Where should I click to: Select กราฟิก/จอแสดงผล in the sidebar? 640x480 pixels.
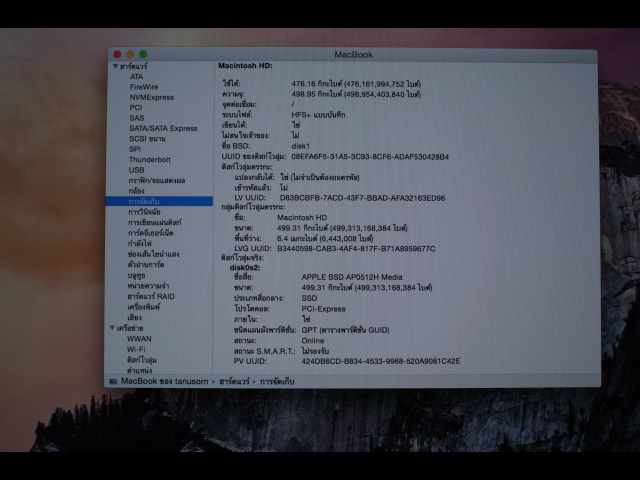pyautogui.click(x=157, y=180)
